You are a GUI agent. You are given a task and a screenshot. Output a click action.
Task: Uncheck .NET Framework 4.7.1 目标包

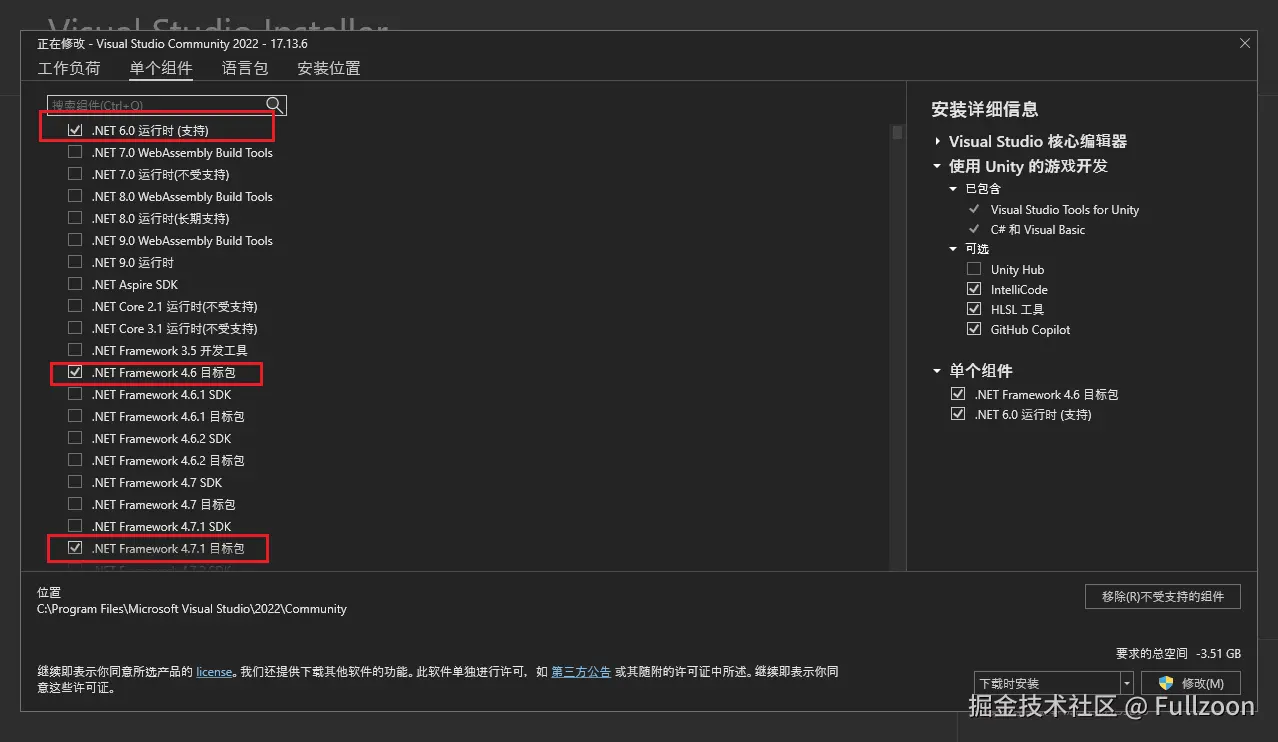[x=75, y=549]
